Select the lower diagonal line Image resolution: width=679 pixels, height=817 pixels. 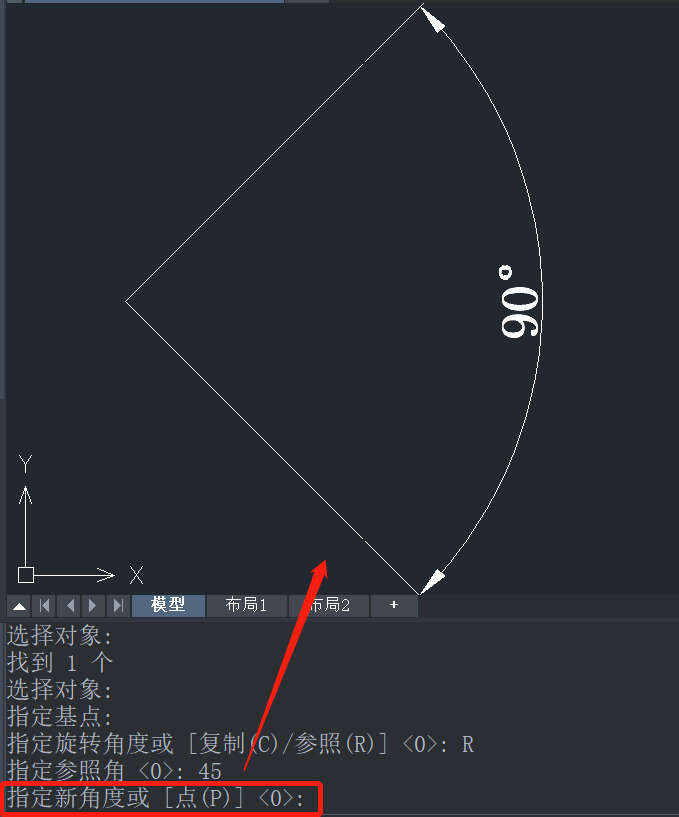point(272,447)
